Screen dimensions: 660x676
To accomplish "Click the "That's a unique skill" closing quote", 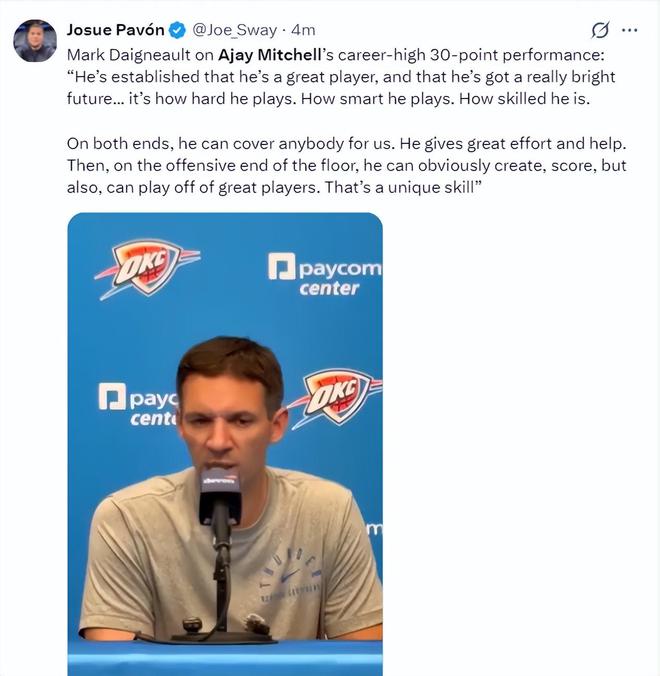I will coord(403,188).
